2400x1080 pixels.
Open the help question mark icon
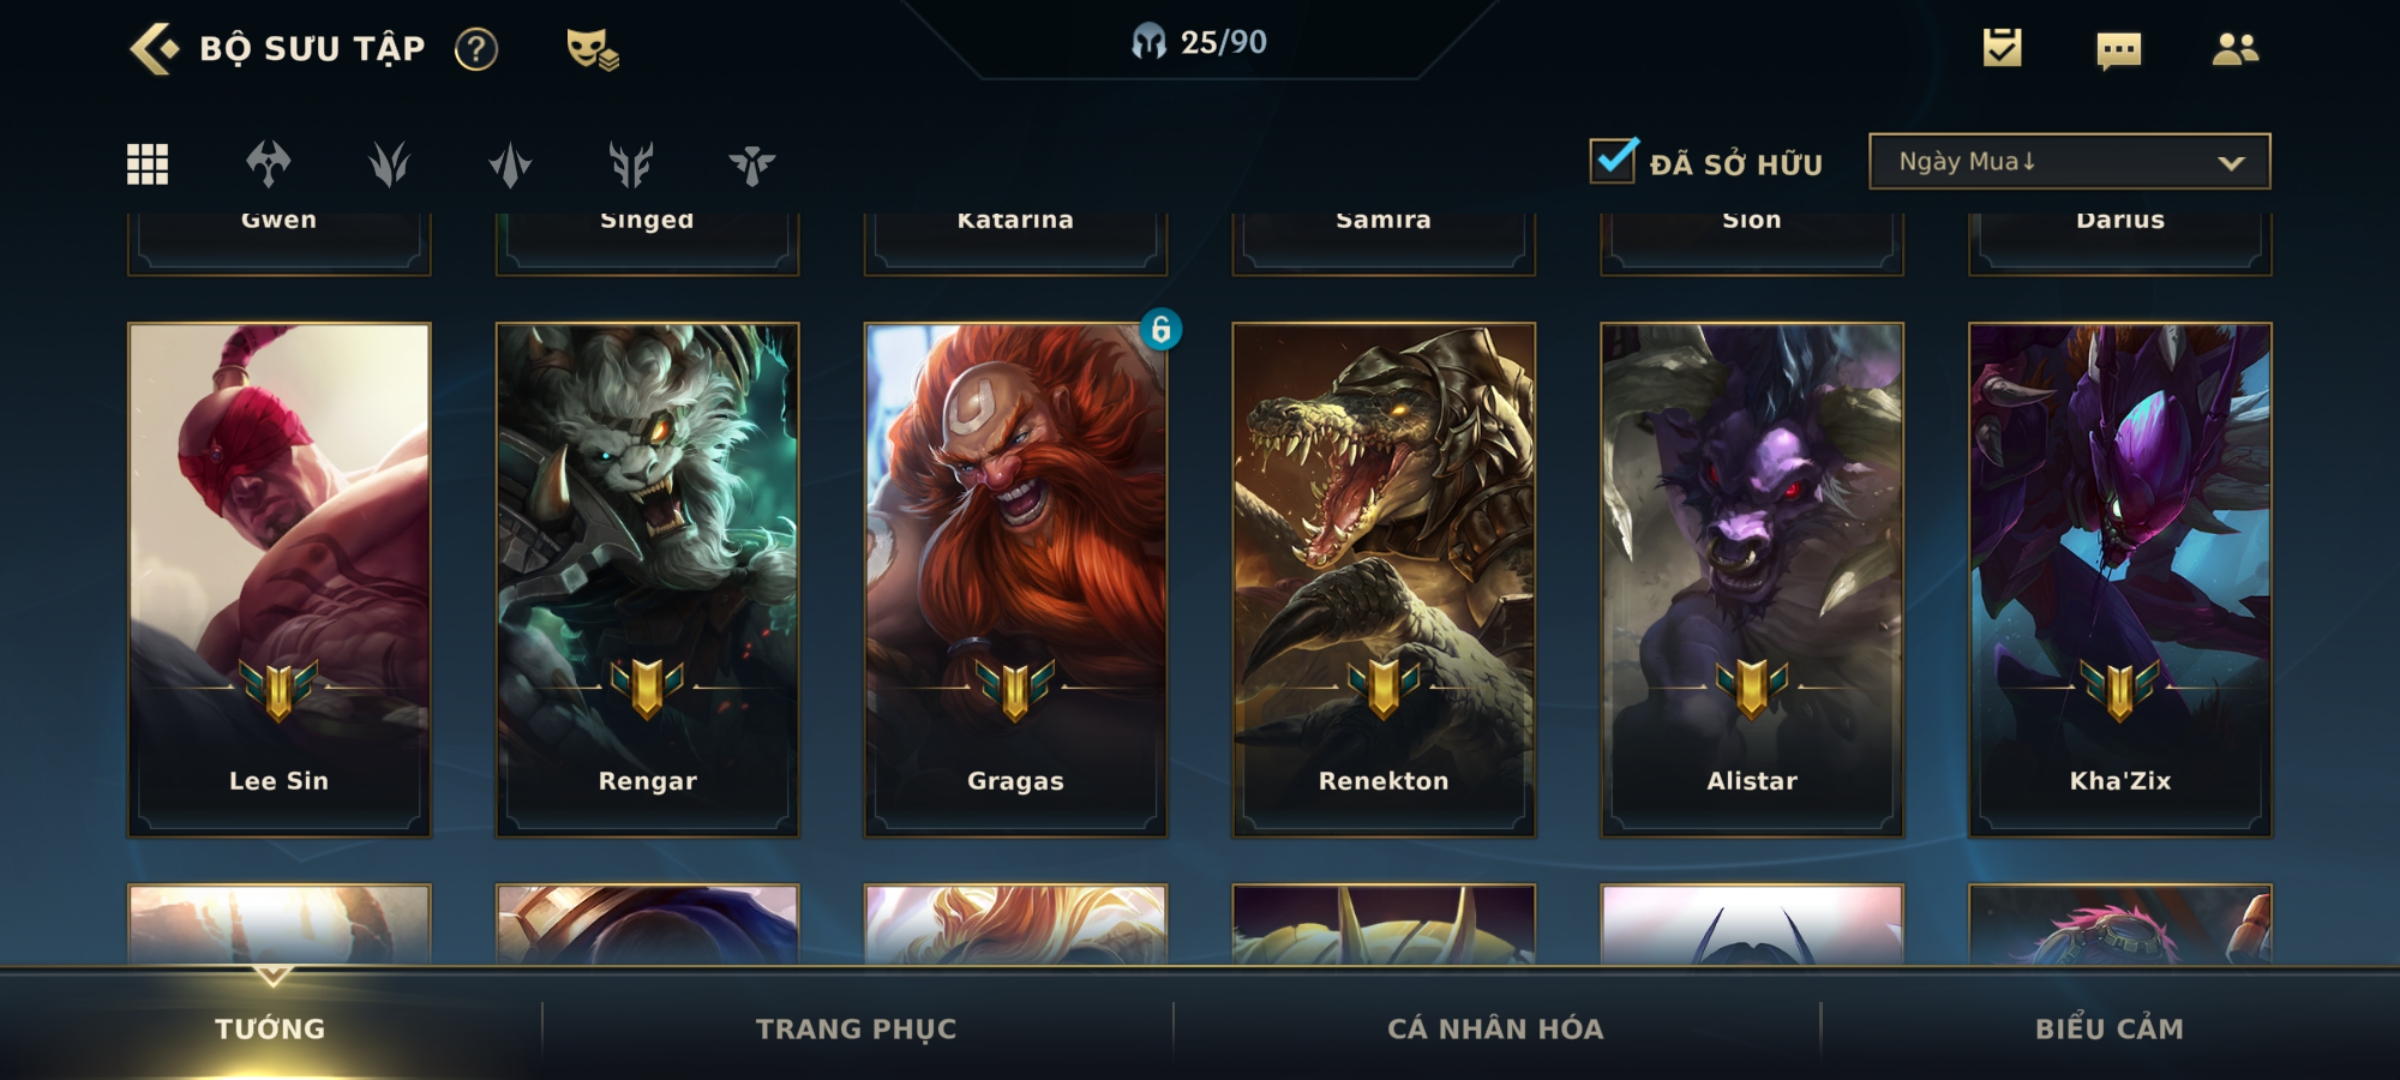click(x=476, y=49)
